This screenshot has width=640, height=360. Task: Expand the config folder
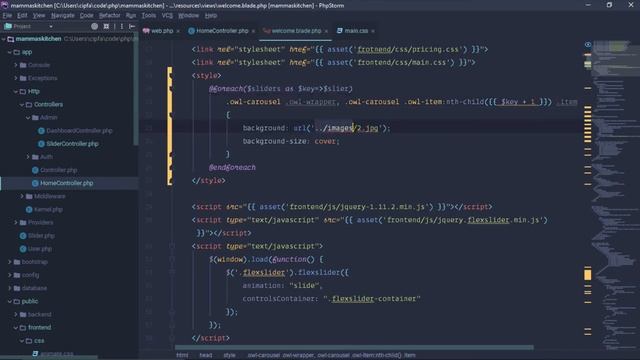[x=10, y=275]
